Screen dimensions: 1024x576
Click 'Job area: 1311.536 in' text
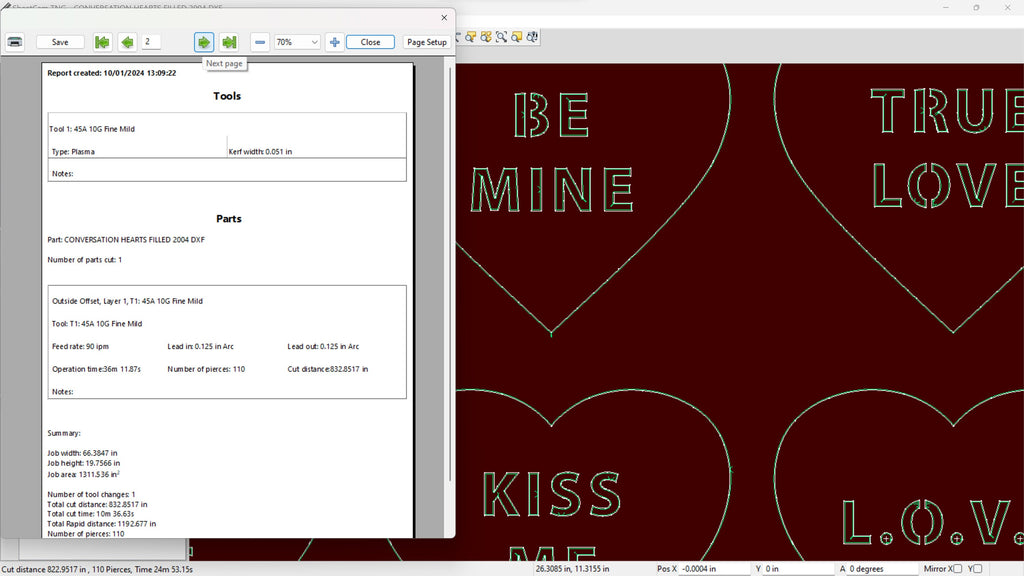tap(83, 474)
